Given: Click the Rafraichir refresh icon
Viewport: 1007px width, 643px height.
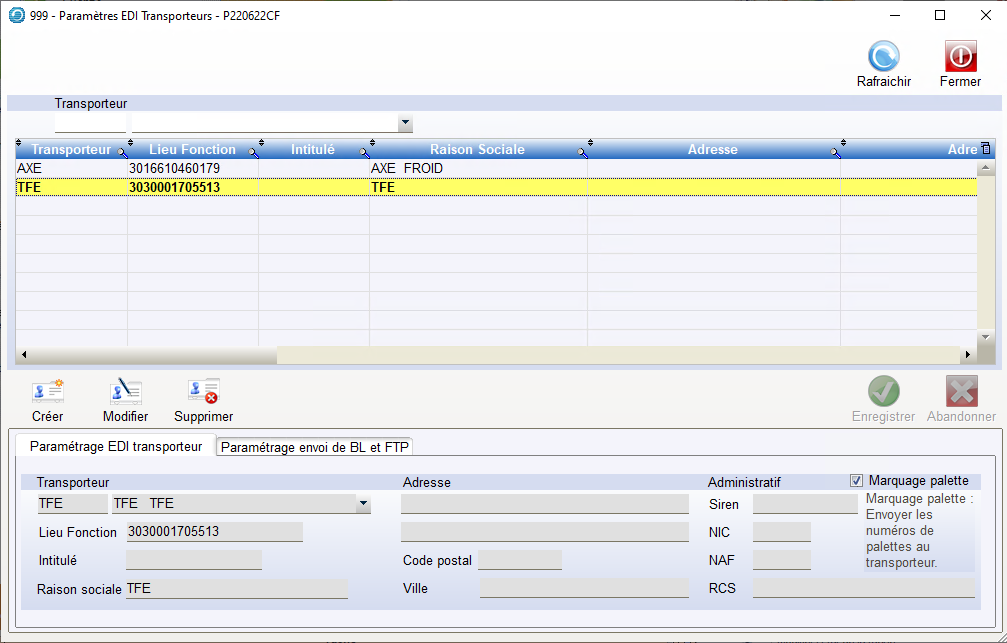Looking at the screenshot, I should click(883, 57).
